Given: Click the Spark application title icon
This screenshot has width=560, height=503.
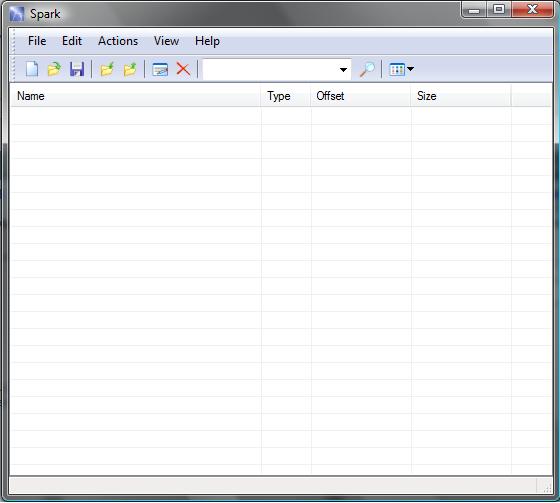Looking at the screenshot, I should pos(16,14).
